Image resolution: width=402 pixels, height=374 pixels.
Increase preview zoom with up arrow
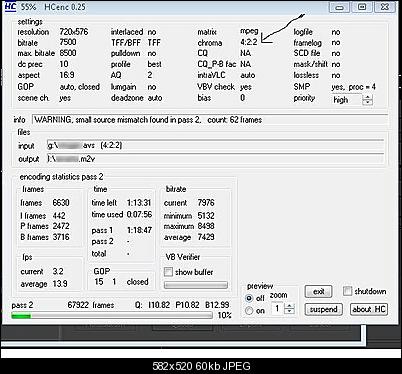[x=290, y=306]
